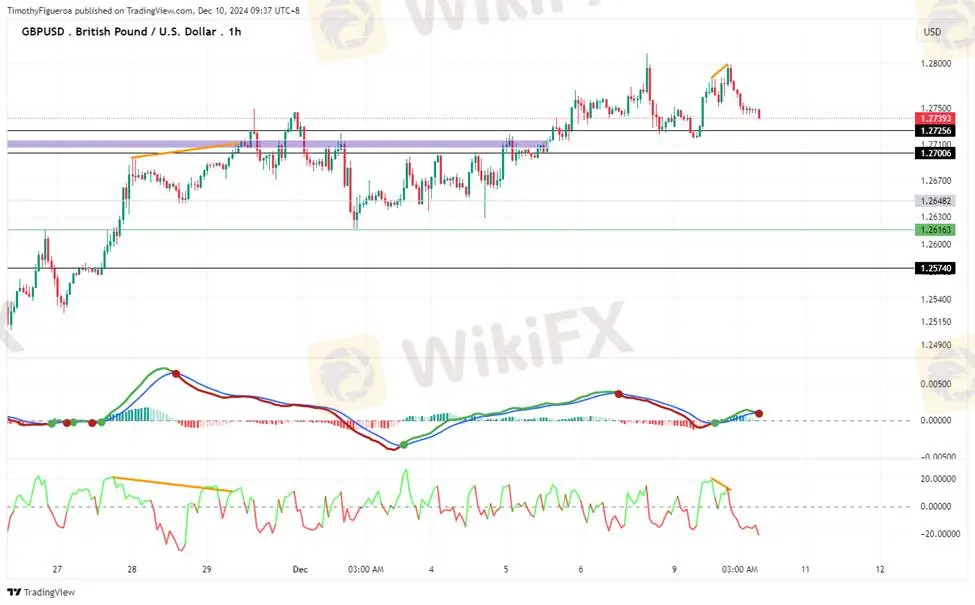Click the USD currency label
The height and width of the screenshot is (605, 975).
tap(931, 32)
